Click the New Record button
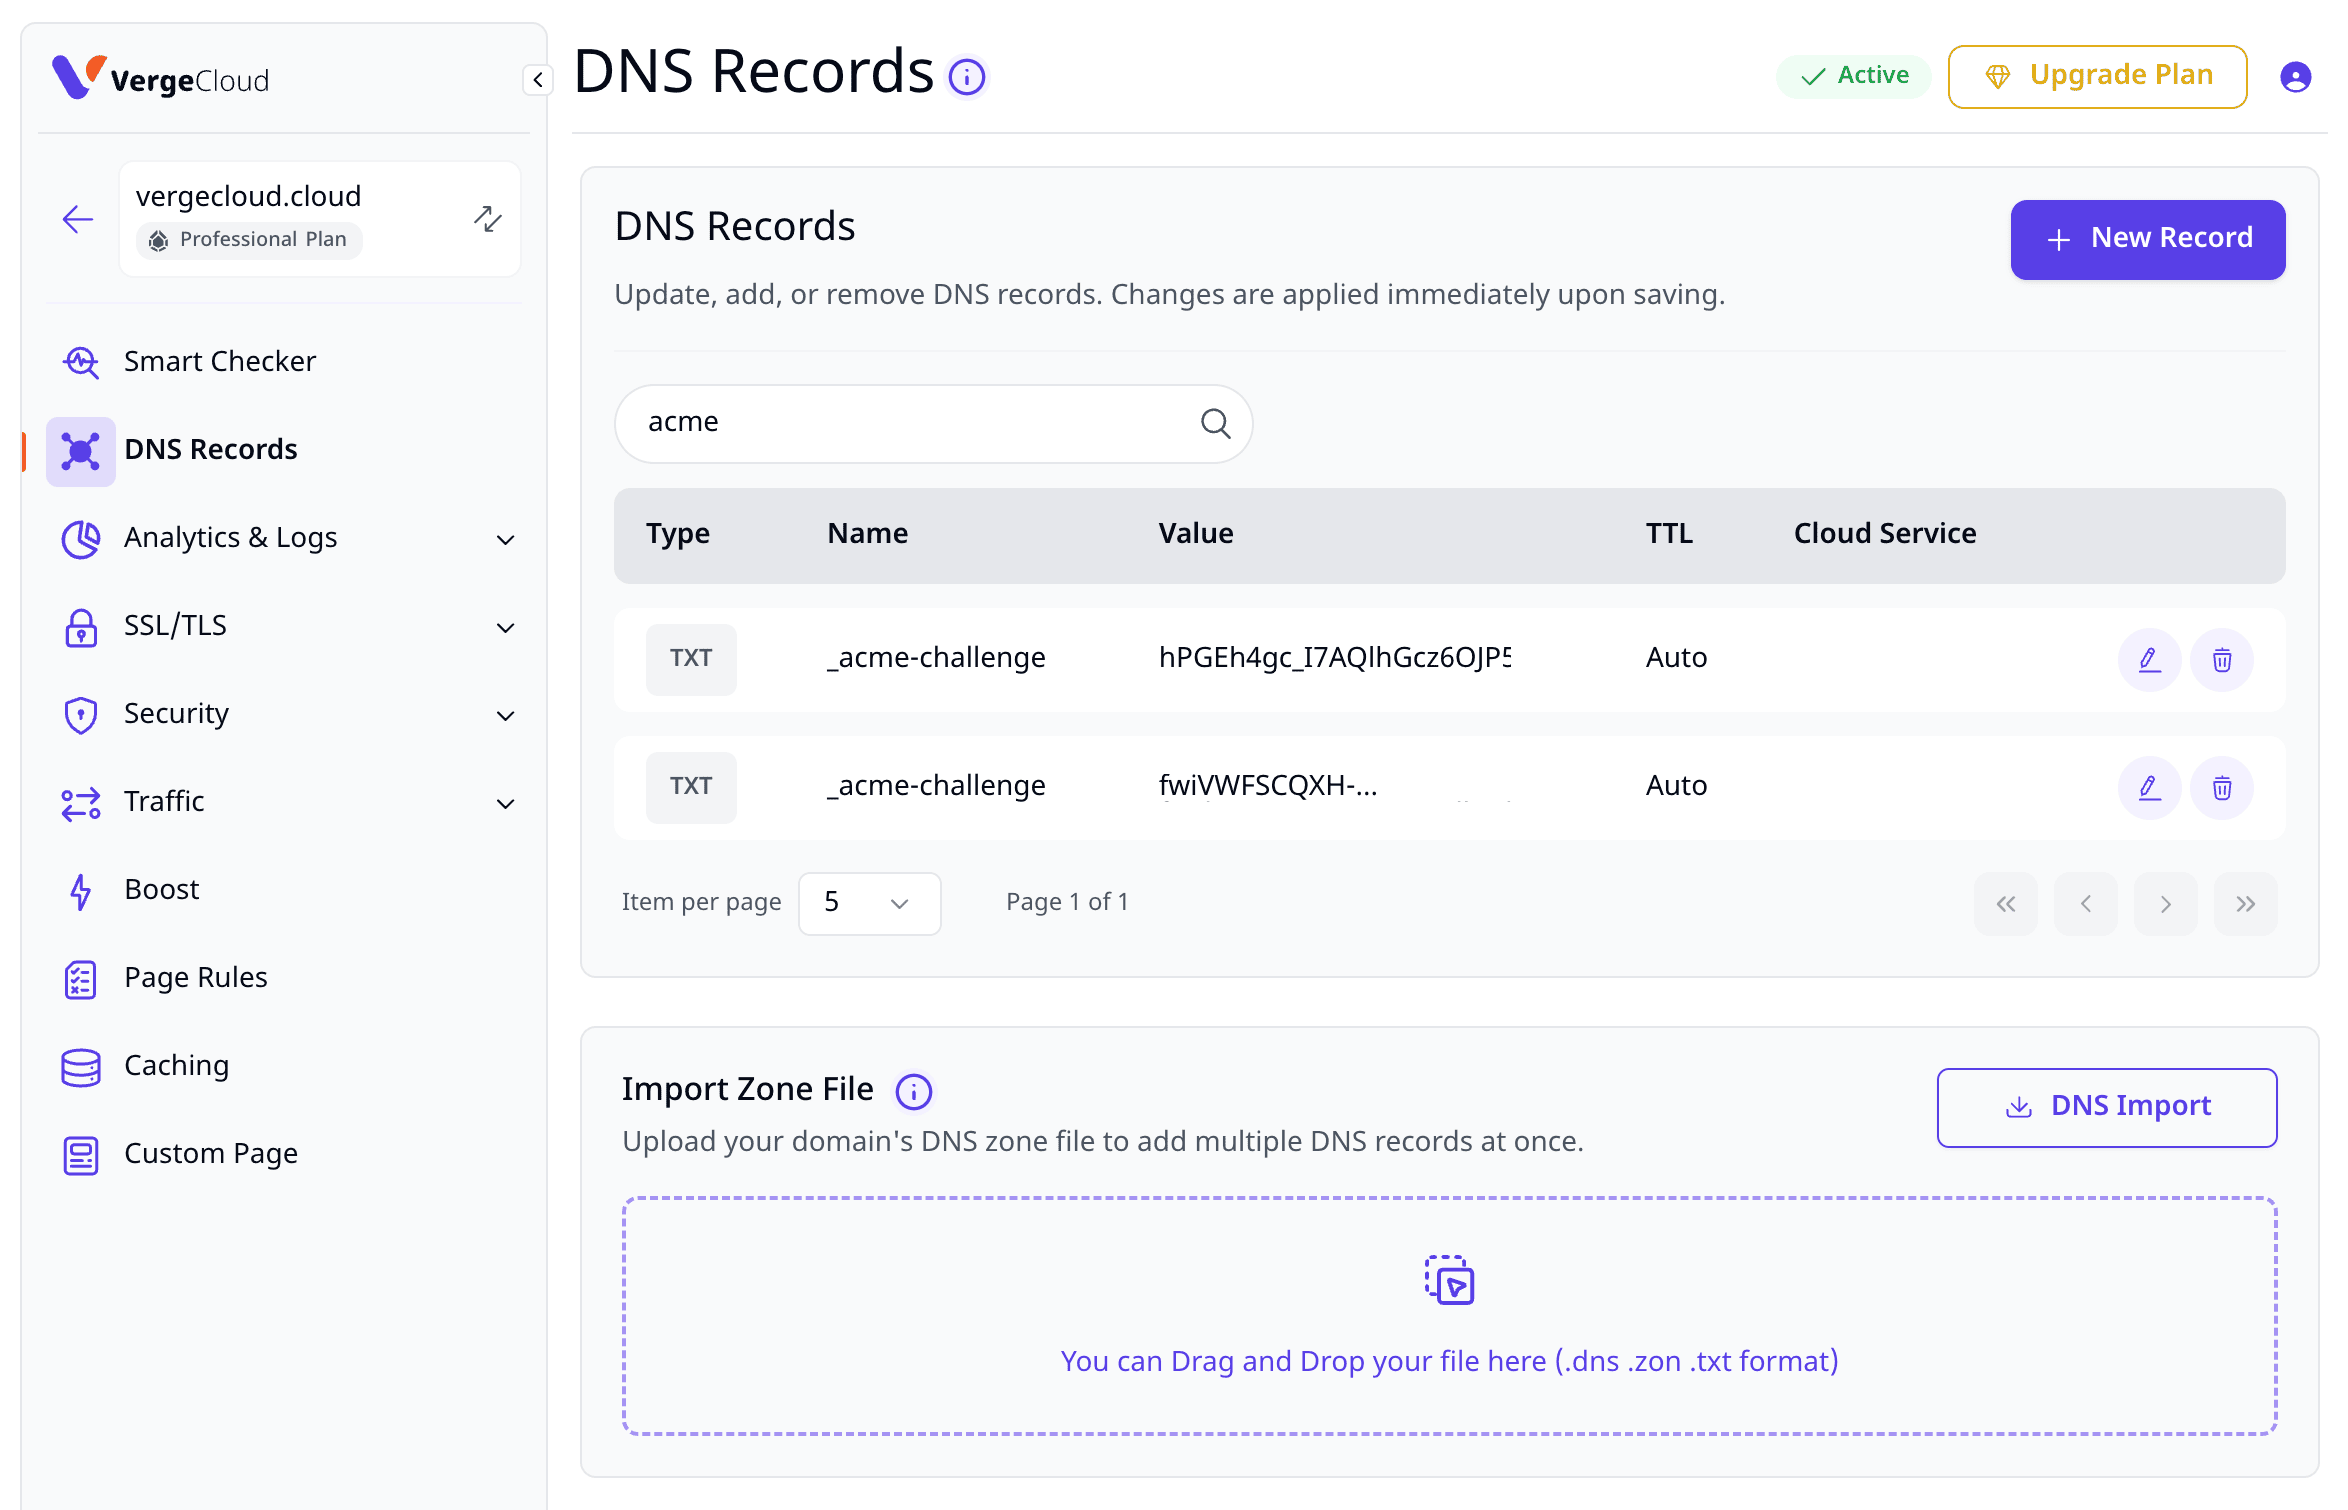The height and width of the screenshot is (1510, 2348). (x=2147, y=239)
